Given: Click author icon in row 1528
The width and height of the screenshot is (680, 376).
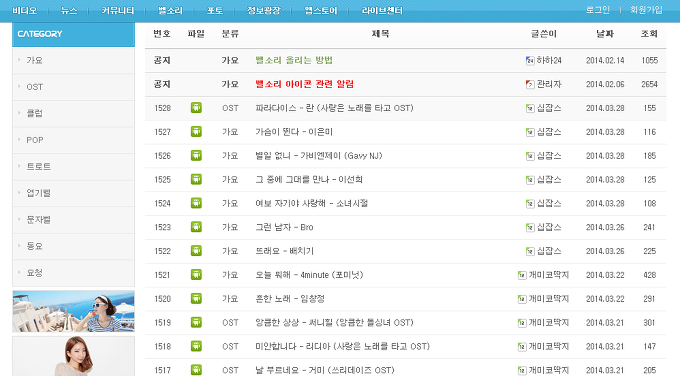Looking at the screenshot, I should 530,108.
